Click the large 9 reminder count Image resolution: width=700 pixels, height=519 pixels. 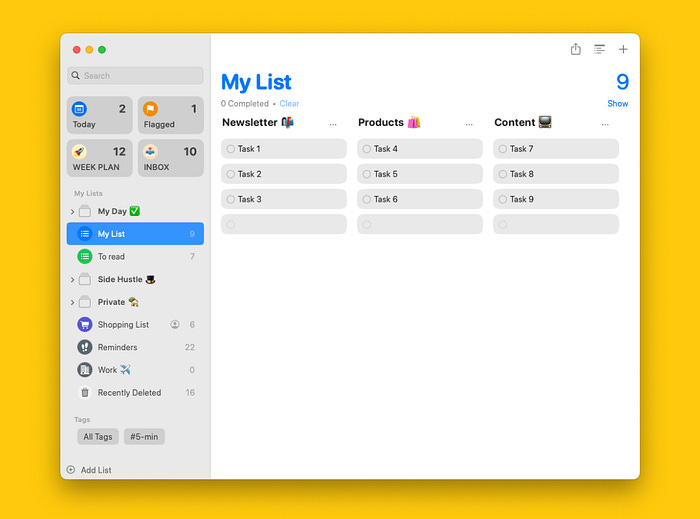[622, 82]
